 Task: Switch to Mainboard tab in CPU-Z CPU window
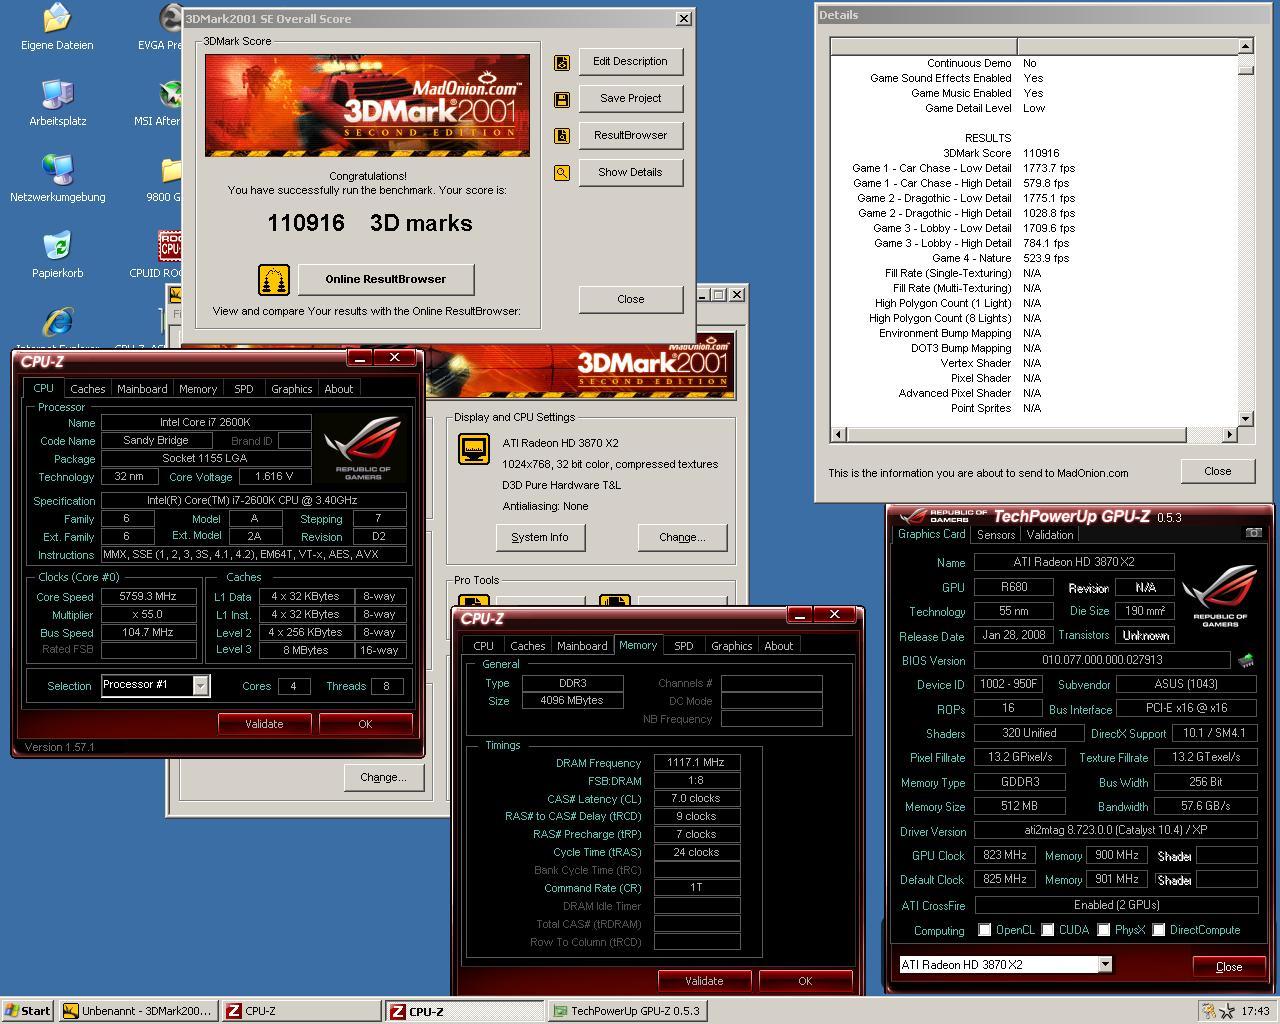point(142,389)
